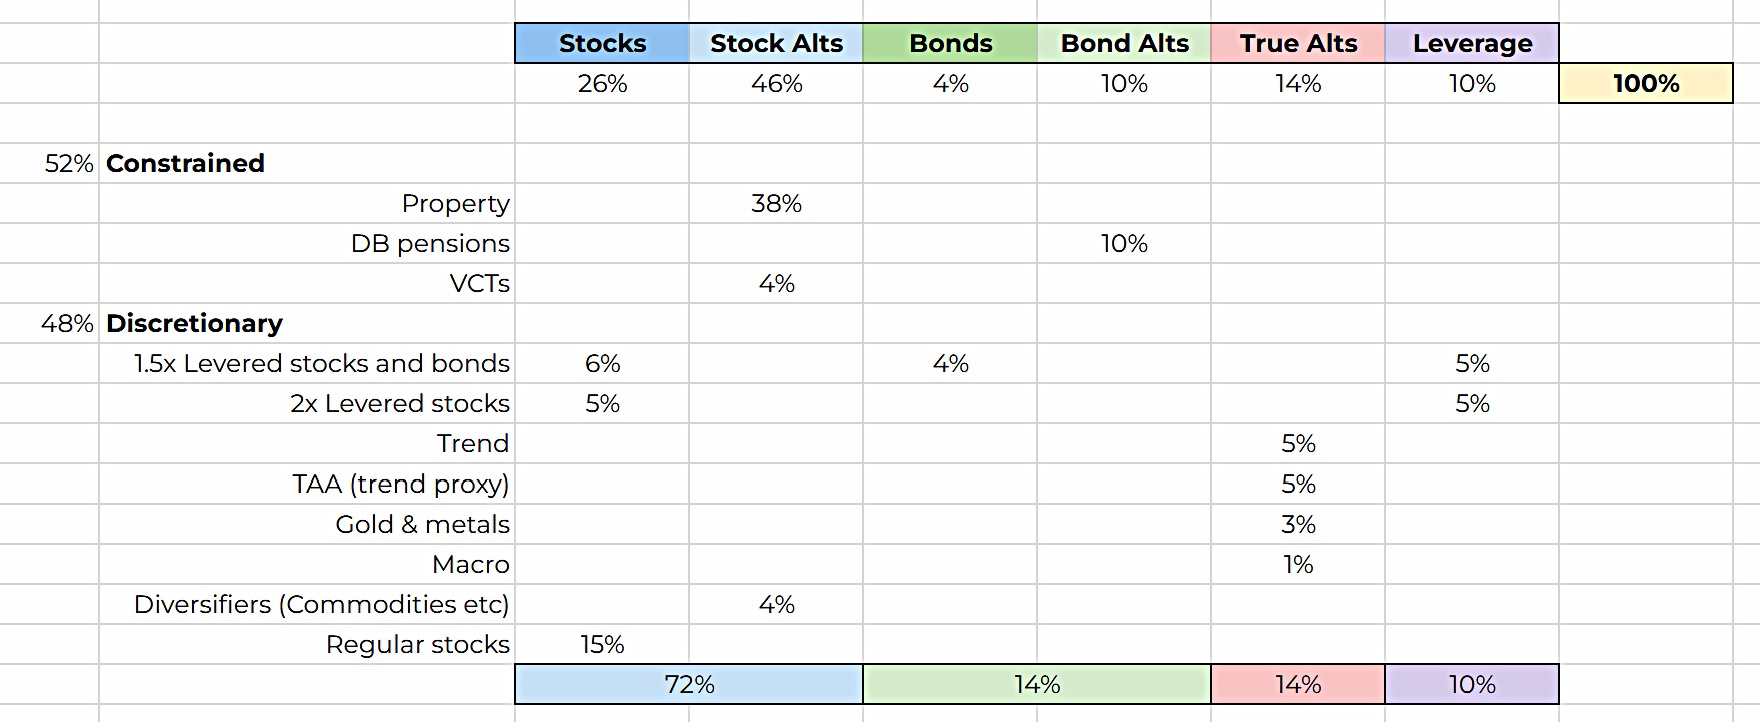The width and height of the screenshot is (1760, 722).
Task: Select the purple "Leverage" header cell
Action: tap(1472, 43)
